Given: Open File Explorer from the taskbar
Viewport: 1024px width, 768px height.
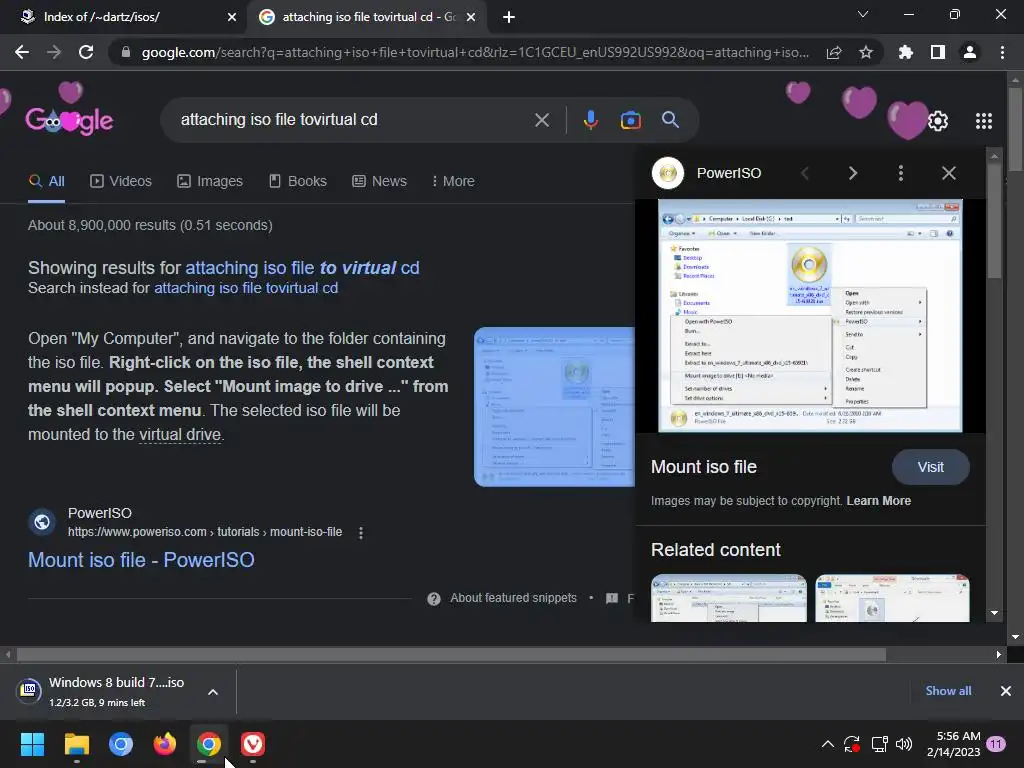Looking at the screenshot, I should click(76, 744).
